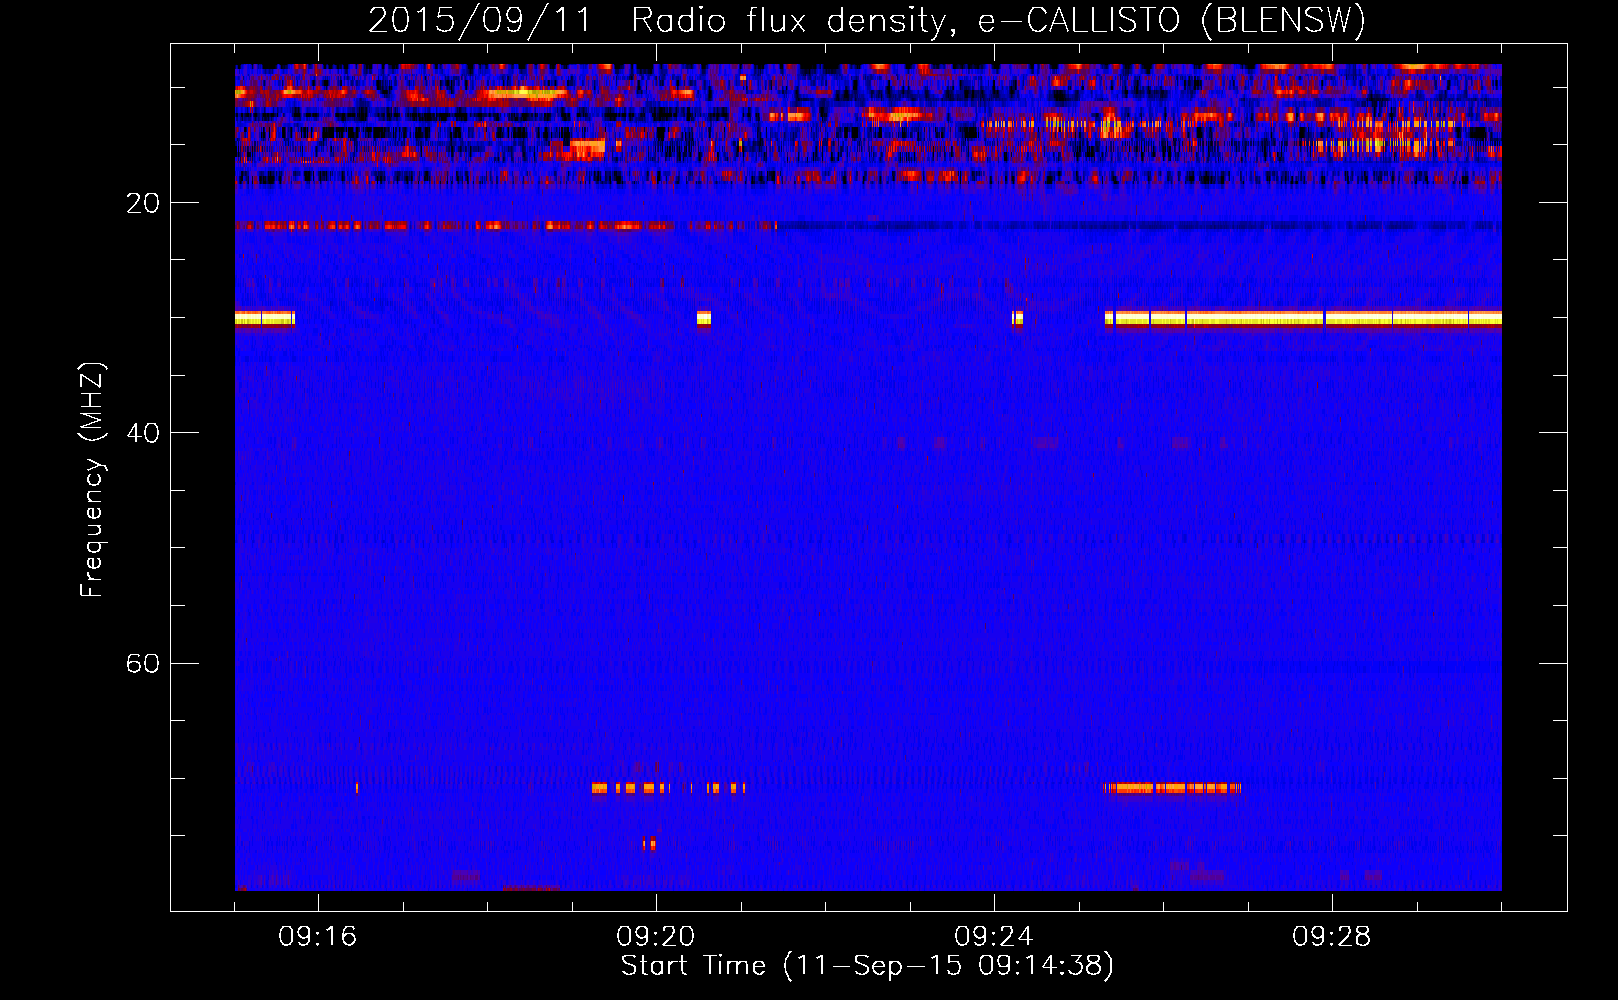This screenshot has height=1000, width=1618.
Task: Click the 09:28 time tick label
Action: click(x=1332, y=937)
